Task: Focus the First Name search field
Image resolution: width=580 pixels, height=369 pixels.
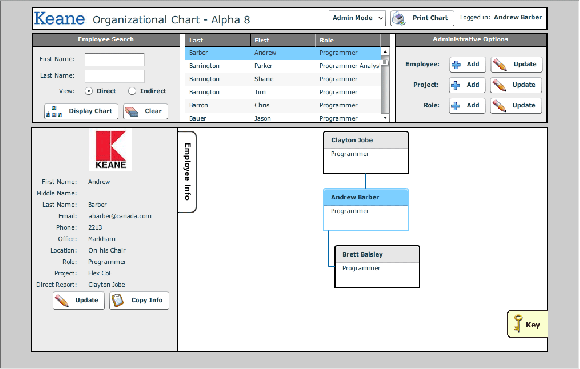Action: pos(114,60)
